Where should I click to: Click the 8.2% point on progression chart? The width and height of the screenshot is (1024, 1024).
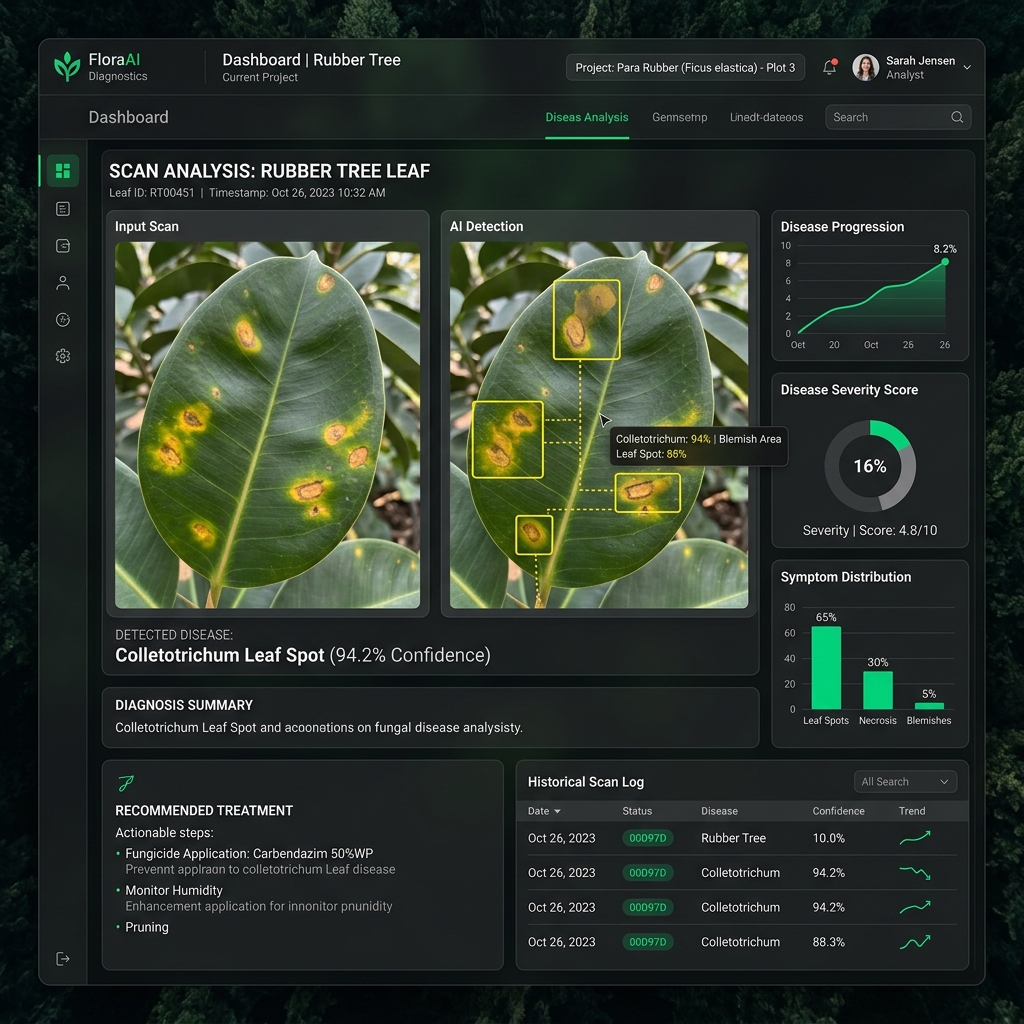pyautogui.click(x=944, y=262)
